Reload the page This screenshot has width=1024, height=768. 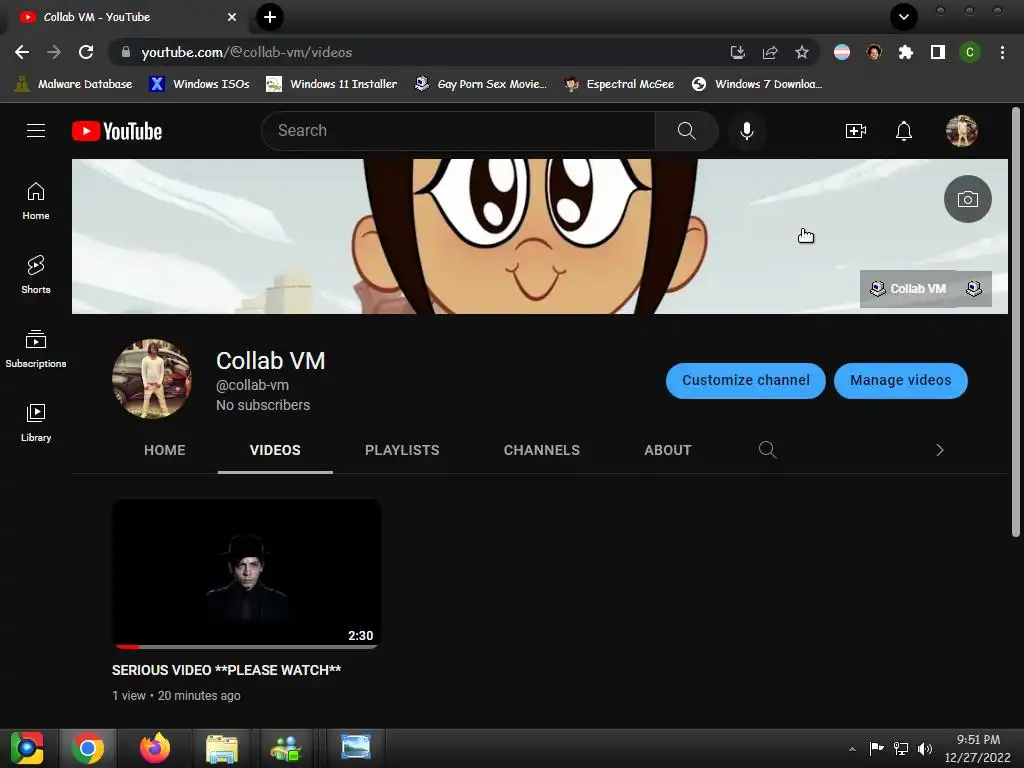[86, 52]
